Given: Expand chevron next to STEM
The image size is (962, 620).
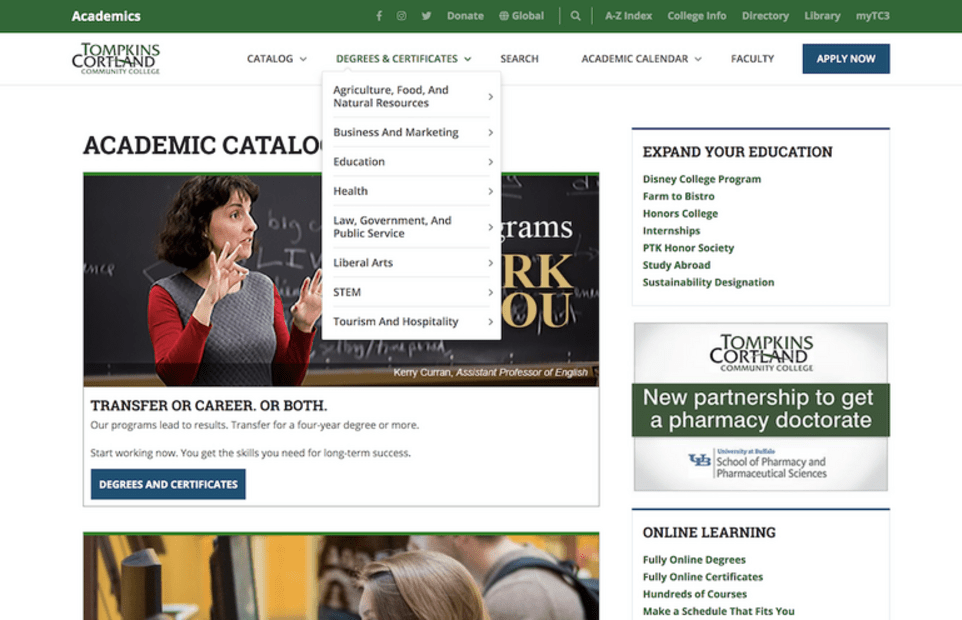Looking at the screenshot, I should [x=490, y=292].
